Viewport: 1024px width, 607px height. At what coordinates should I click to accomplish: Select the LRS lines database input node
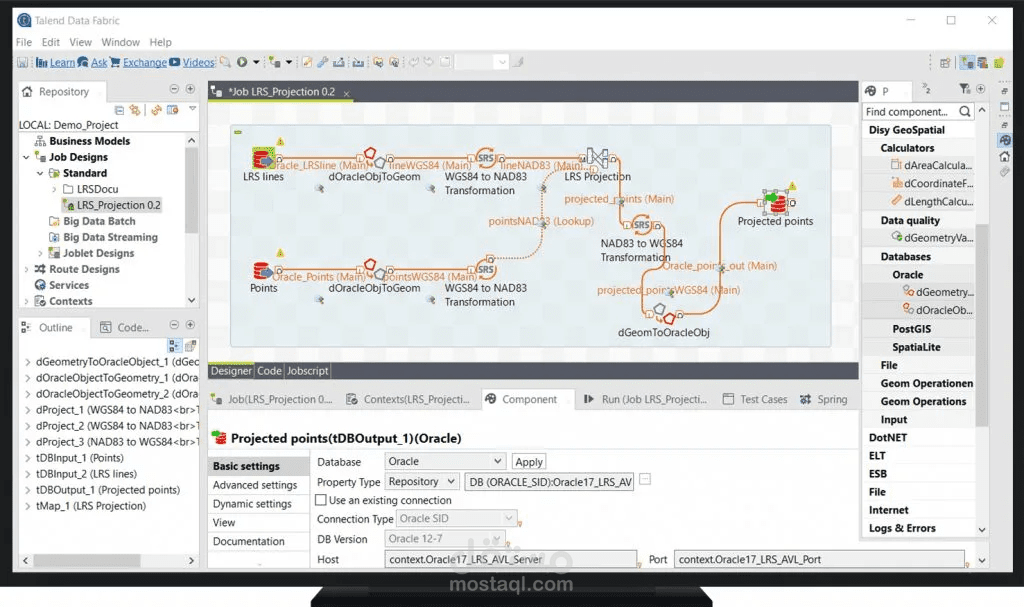click(x=263, y=159)
